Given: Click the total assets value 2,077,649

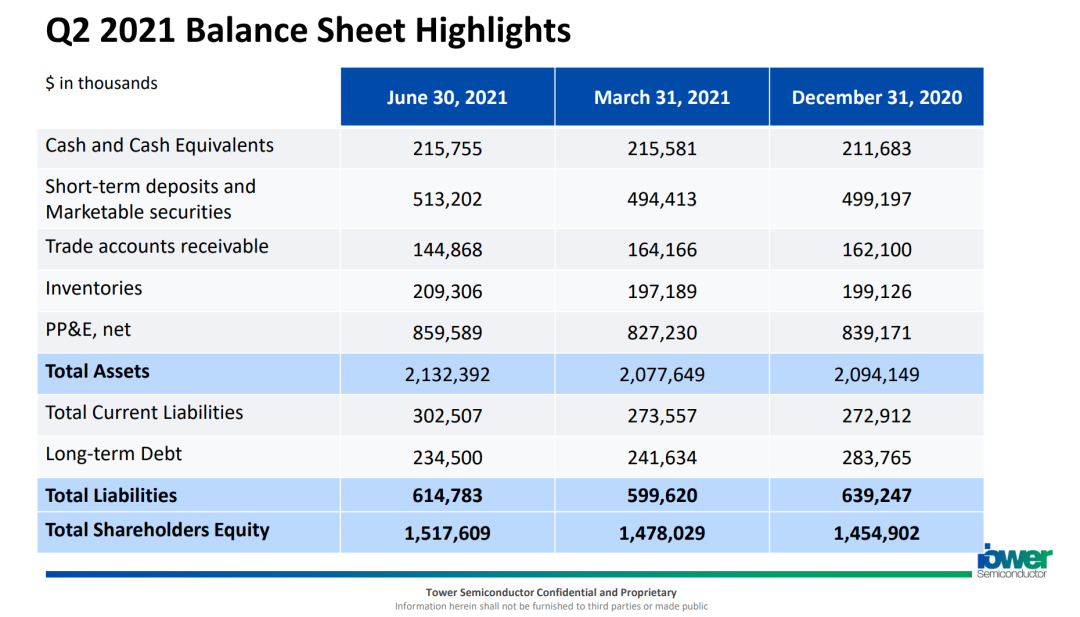Looking at the screenshot, I should pyautogui.click(x=662, y=375).
